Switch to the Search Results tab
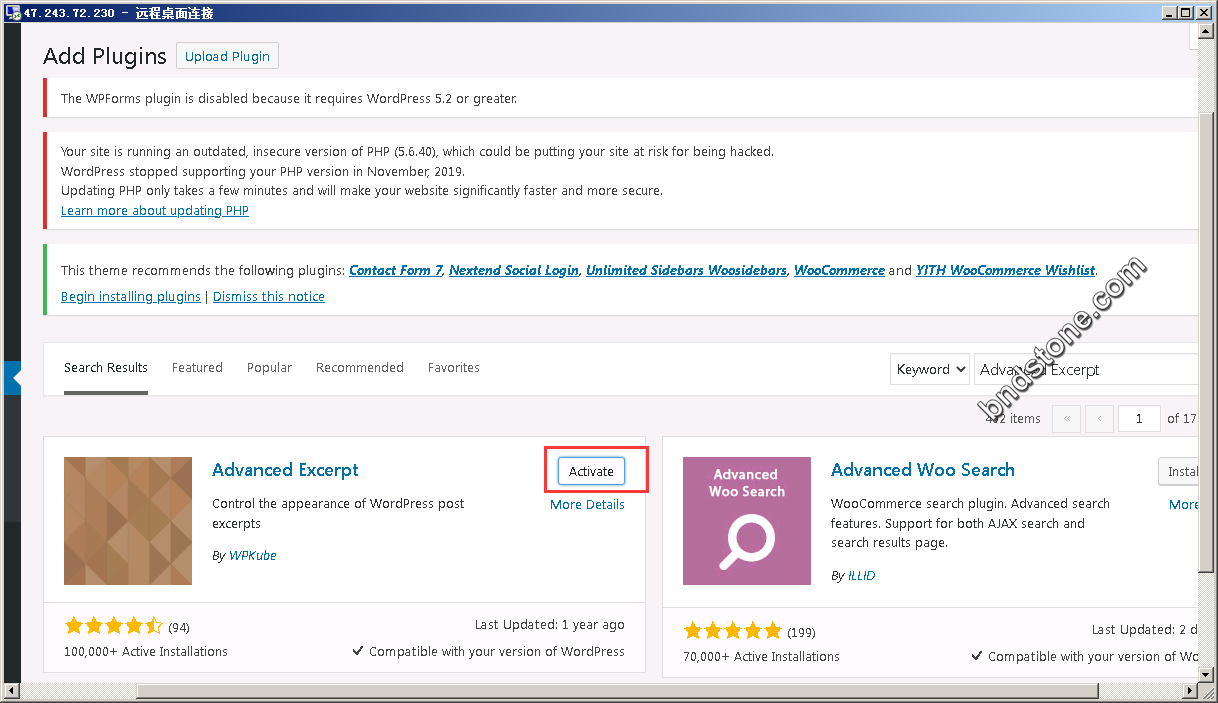This screenshot has height=703, width=1218. coord(106,368)
